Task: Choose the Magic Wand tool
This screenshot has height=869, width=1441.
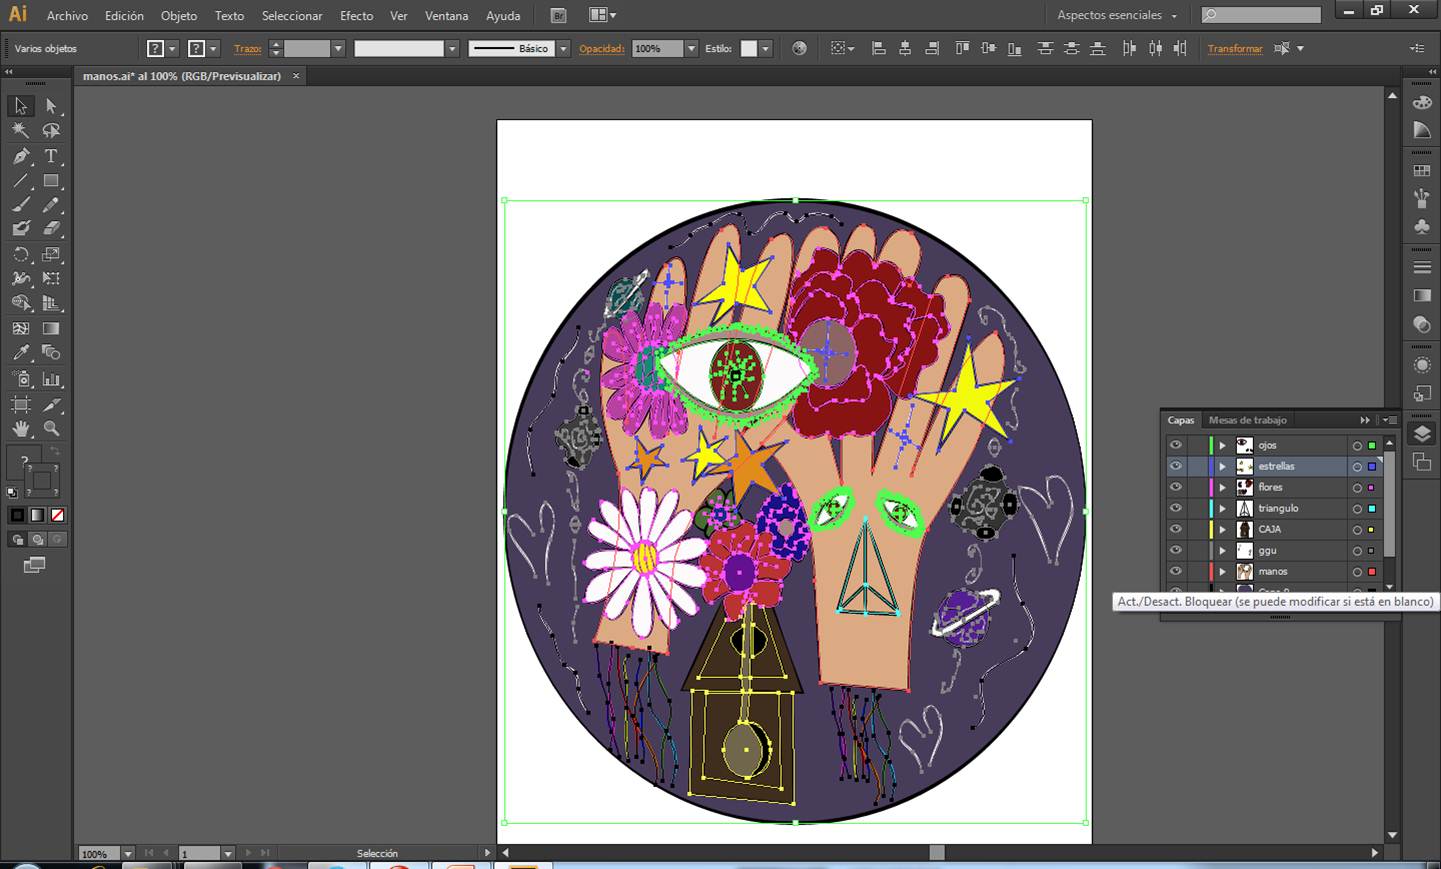Action: point(21,131)
